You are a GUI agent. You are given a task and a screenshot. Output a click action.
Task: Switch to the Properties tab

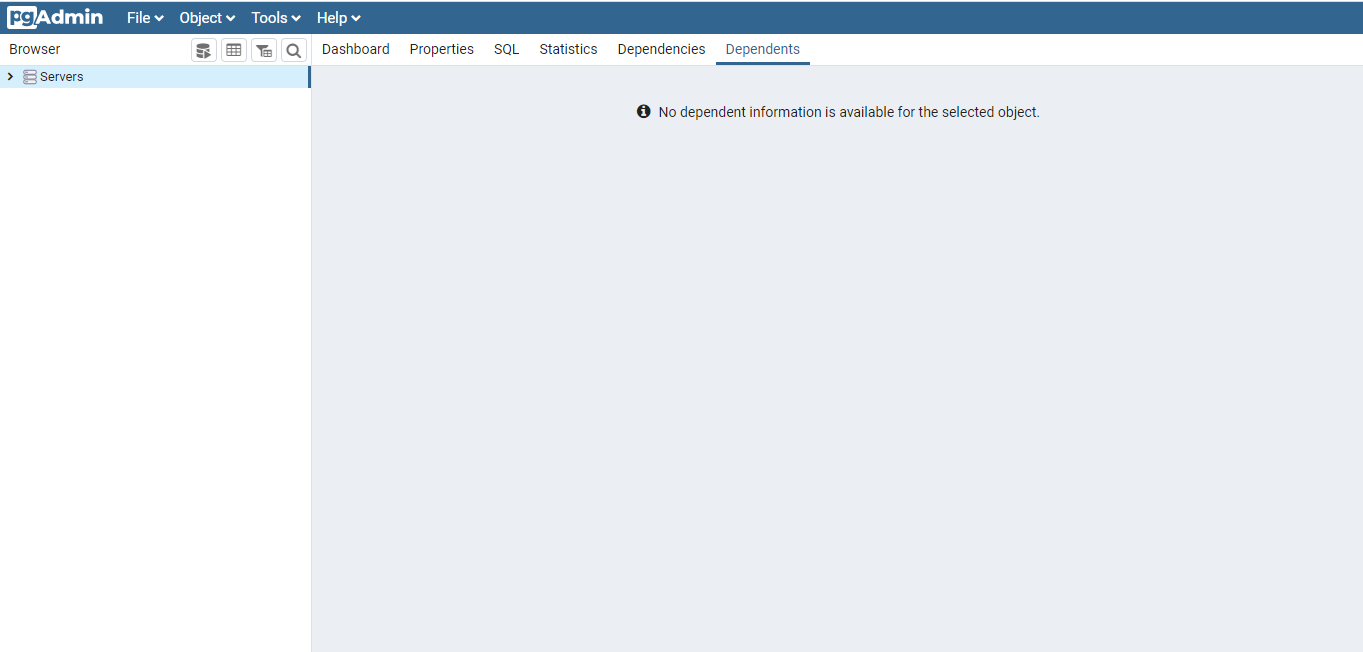(442, 49)
